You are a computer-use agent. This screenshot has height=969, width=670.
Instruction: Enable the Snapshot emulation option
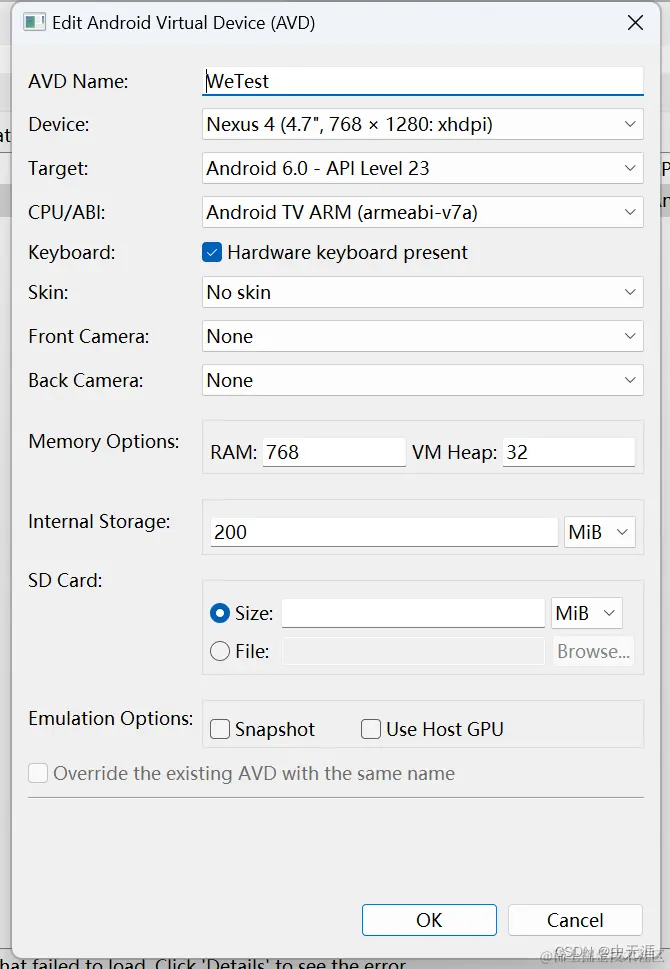(220, 730)
